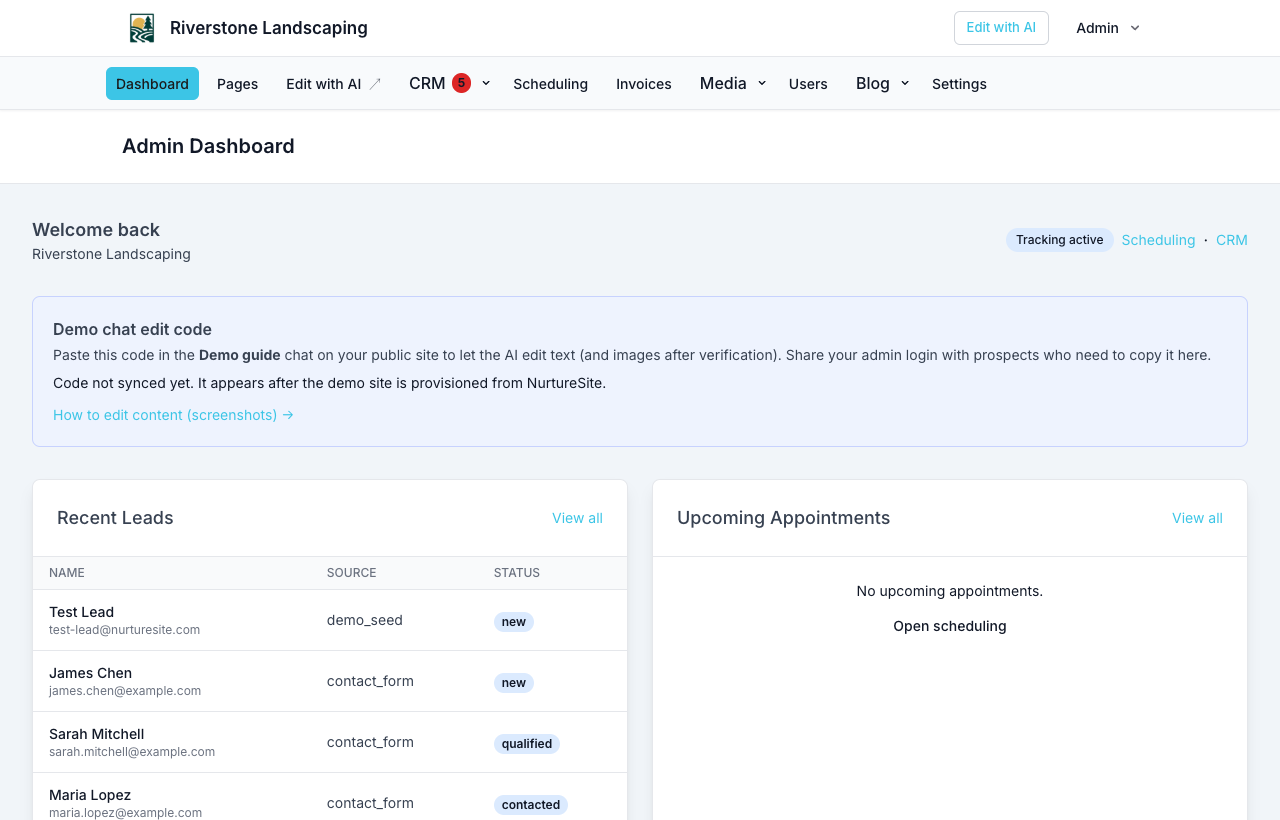Click the Recent Leads heading

click(115, 518)
